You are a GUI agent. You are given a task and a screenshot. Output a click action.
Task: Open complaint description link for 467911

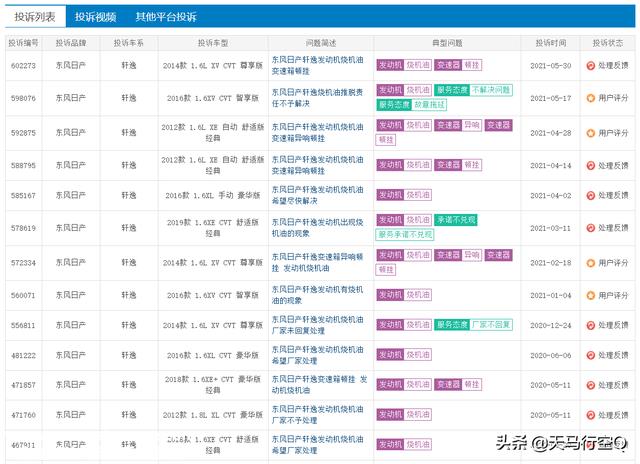point(318,445)
